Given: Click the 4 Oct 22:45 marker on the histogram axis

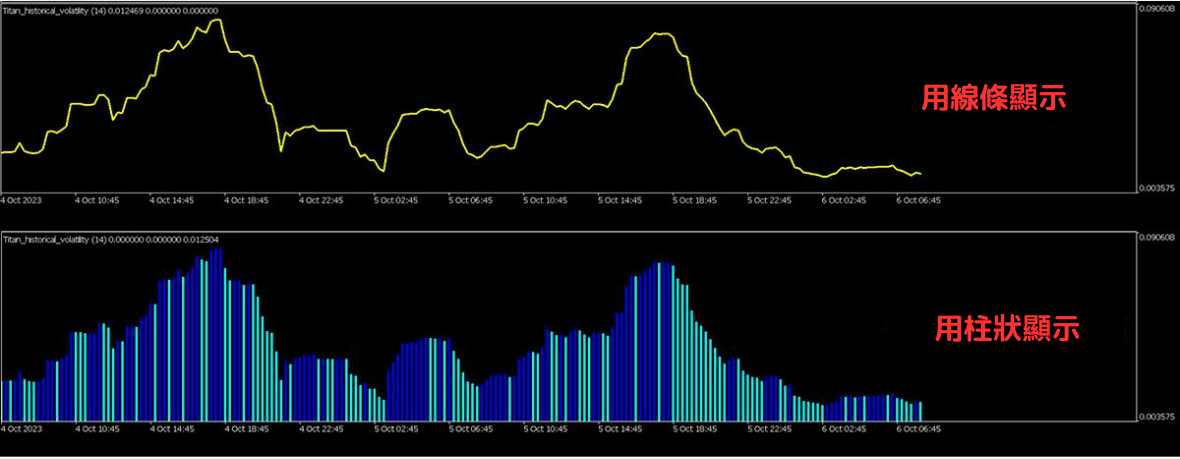Looking at the screenshot, I should point(322,429).
